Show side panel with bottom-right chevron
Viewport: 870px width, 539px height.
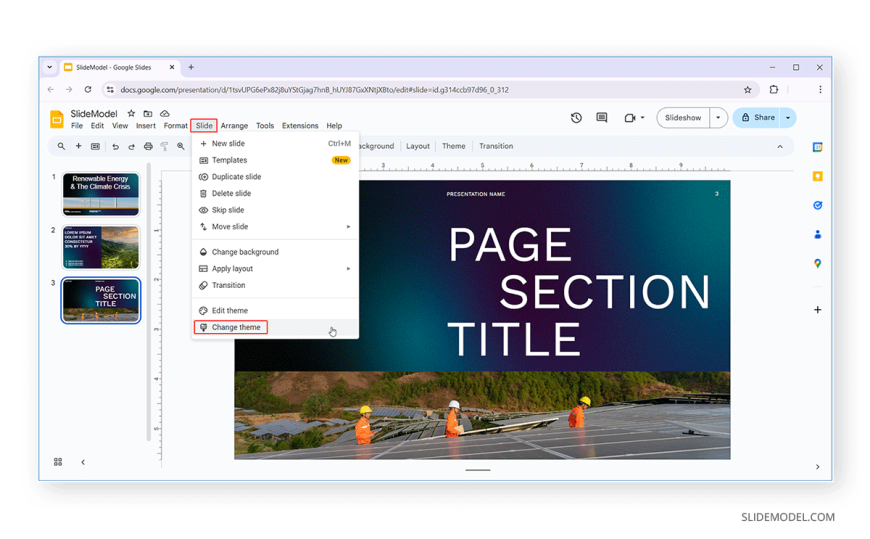[x=817, y=467]
